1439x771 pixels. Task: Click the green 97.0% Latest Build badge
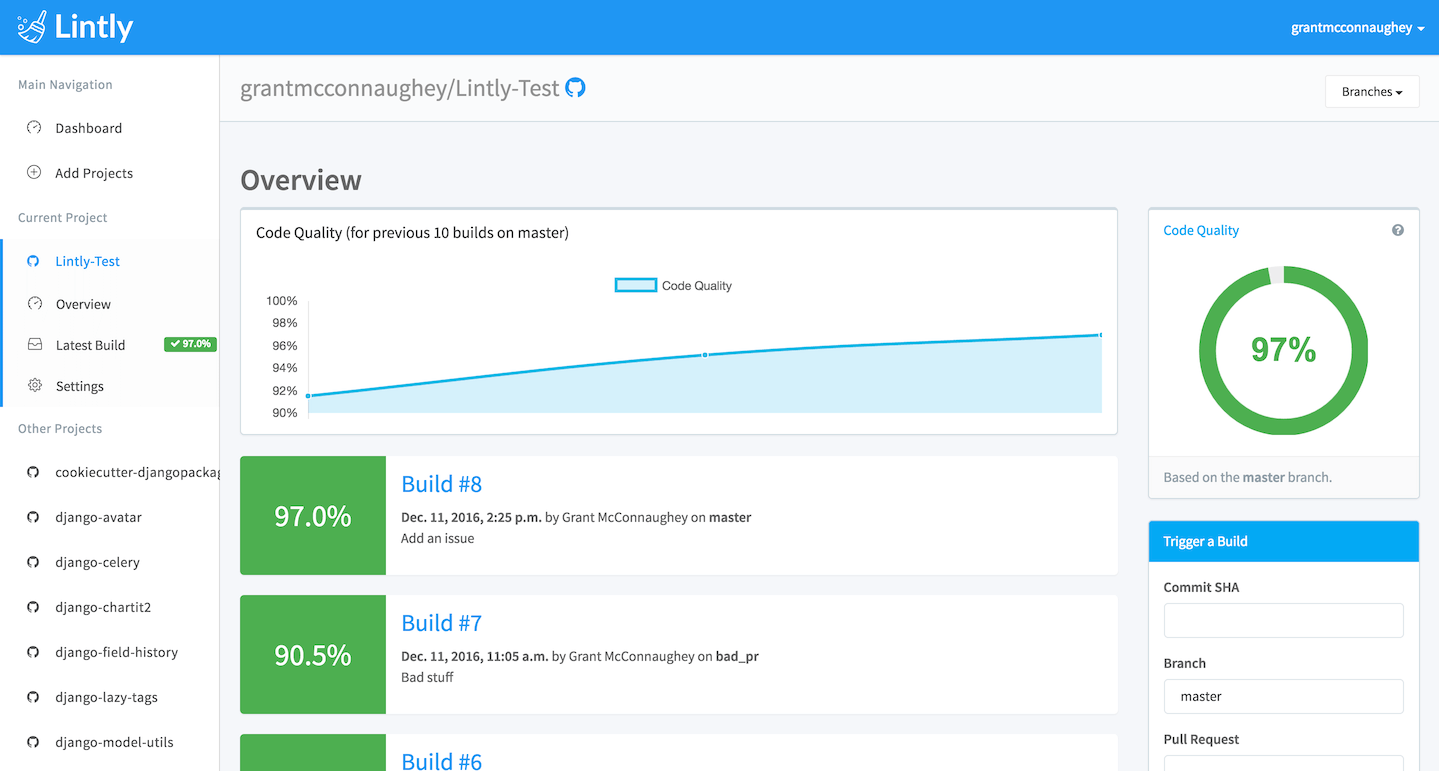click(x=190, y=344)
